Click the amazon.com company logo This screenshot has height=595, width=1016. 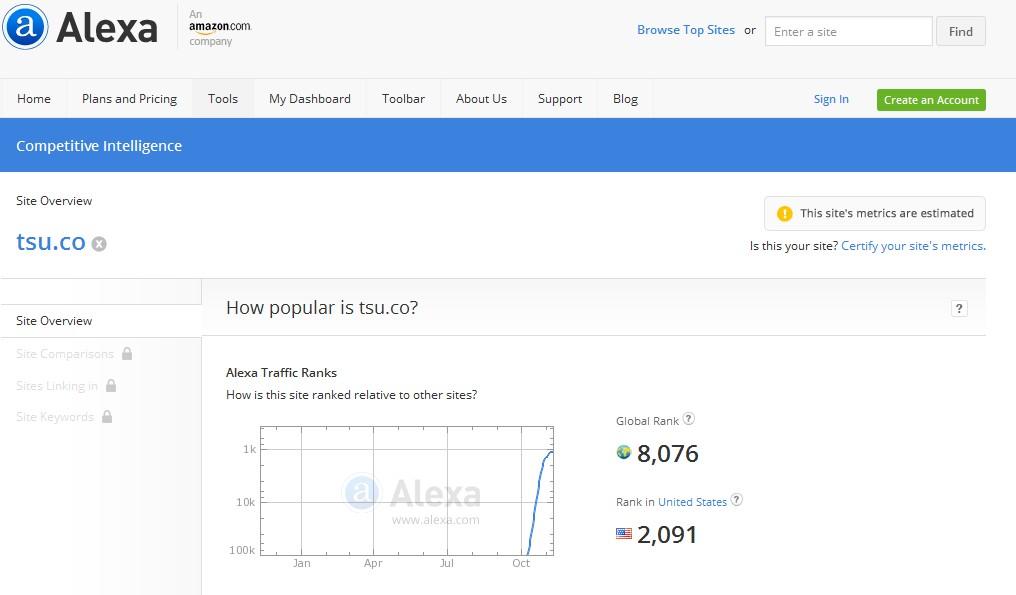pyautogui.click(x=220, y=27)
